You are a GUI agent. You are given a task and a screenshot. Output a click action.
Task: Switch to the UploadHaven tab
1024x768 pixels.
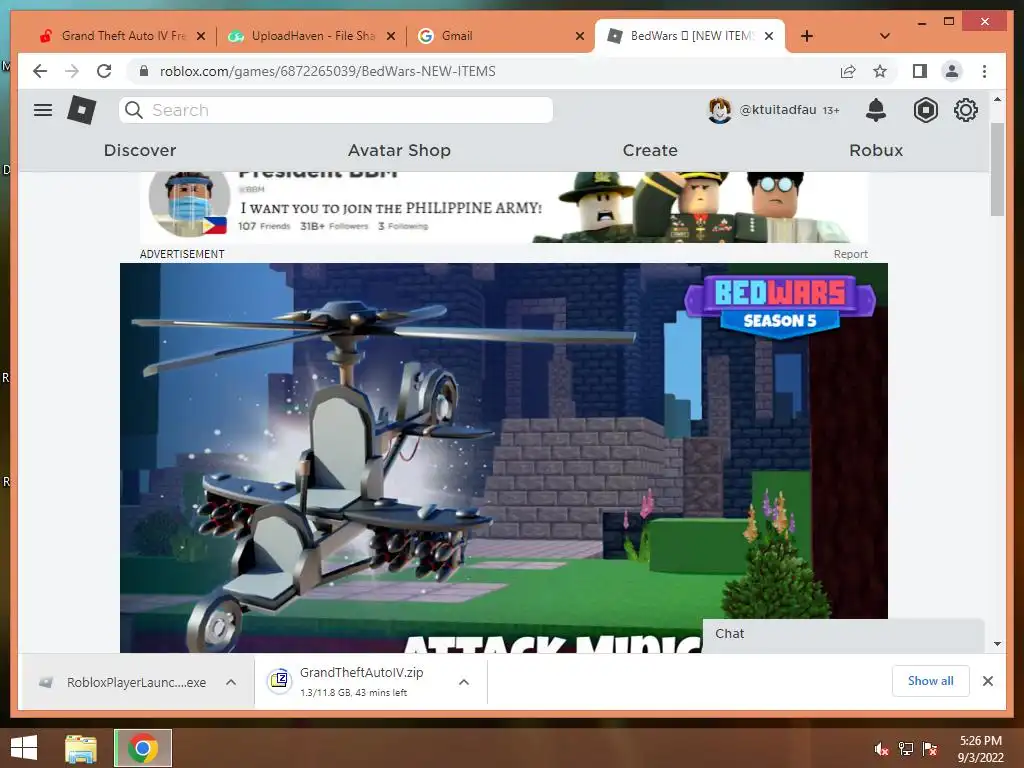point(312,36)
